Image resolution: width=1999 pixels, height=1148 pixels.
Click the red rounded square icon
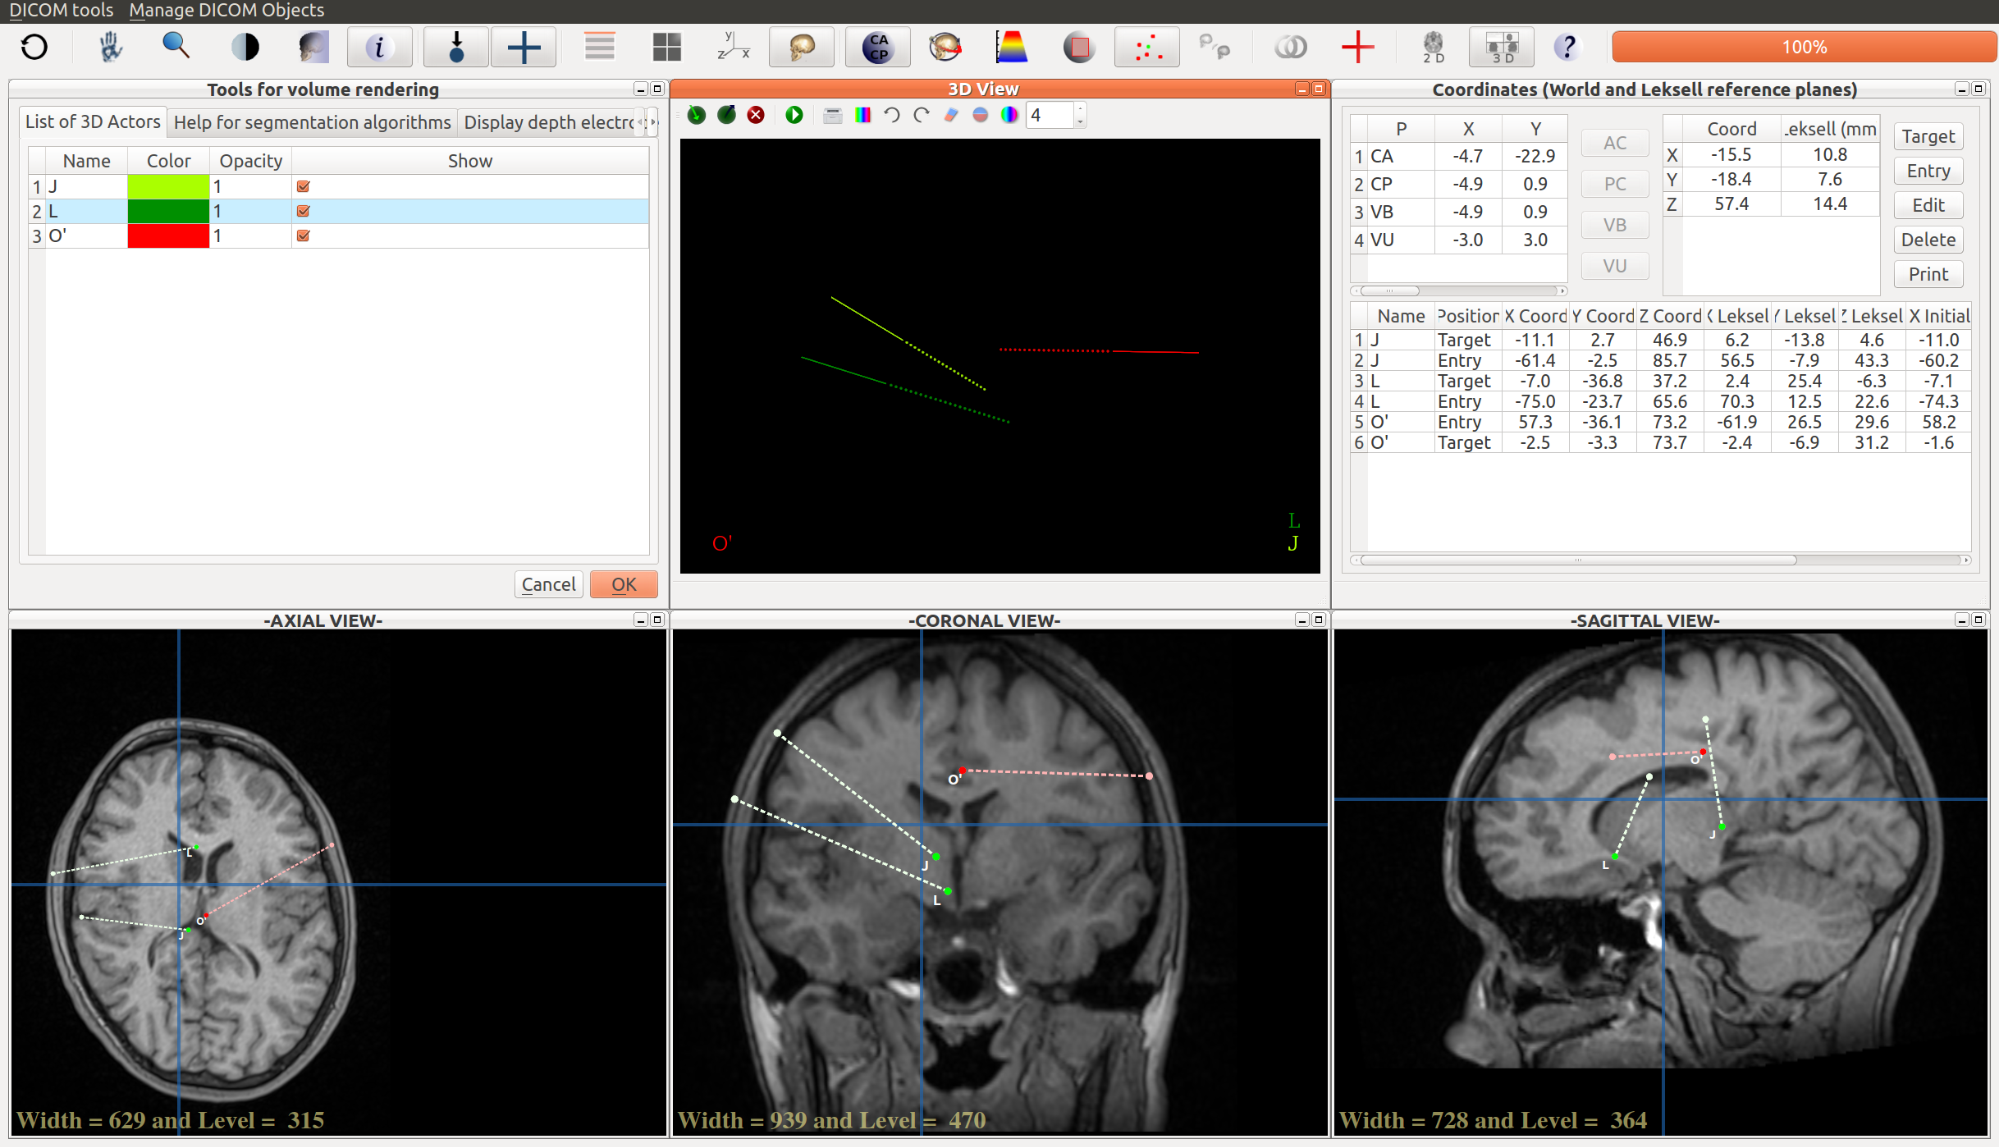tap(1079, 47)
